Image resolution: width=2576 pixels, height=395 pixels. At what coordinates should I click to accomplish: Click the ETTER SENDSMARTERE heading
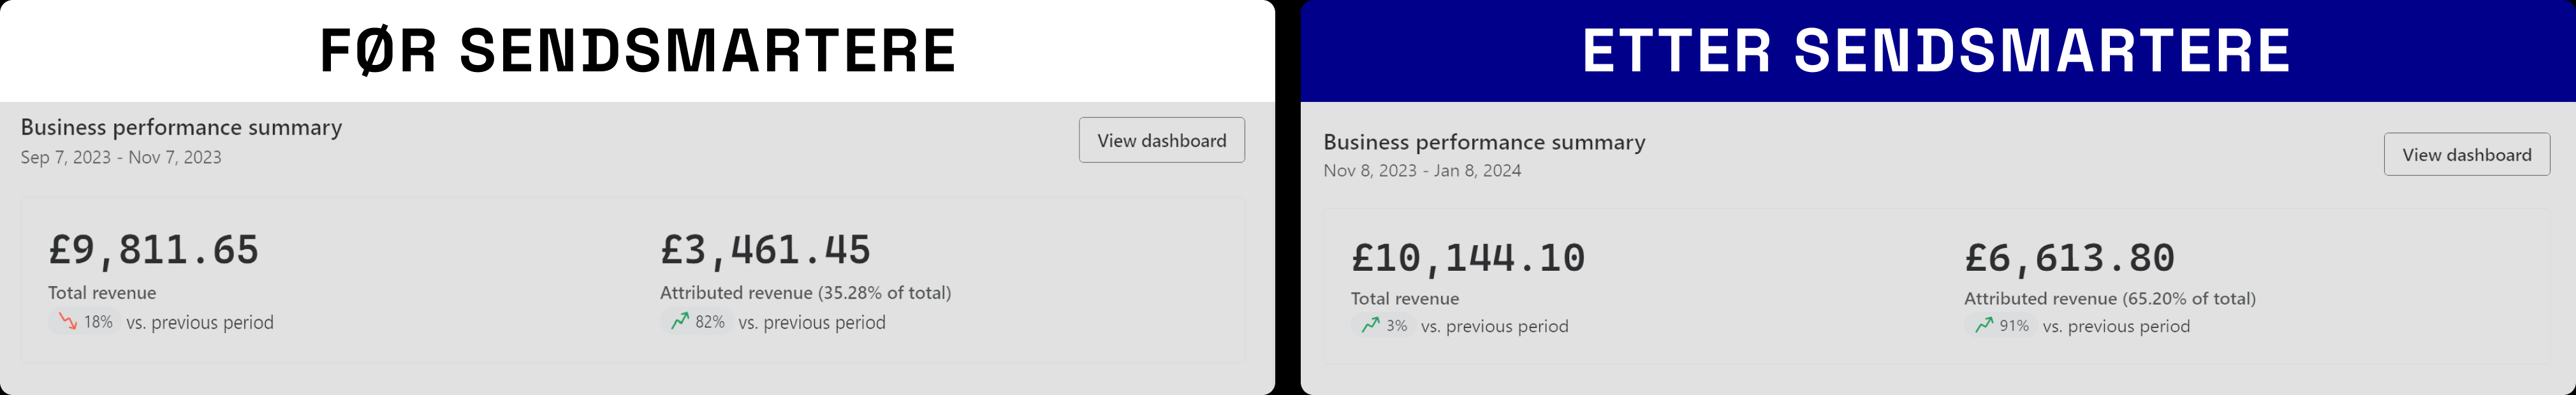pos(1937,51)
